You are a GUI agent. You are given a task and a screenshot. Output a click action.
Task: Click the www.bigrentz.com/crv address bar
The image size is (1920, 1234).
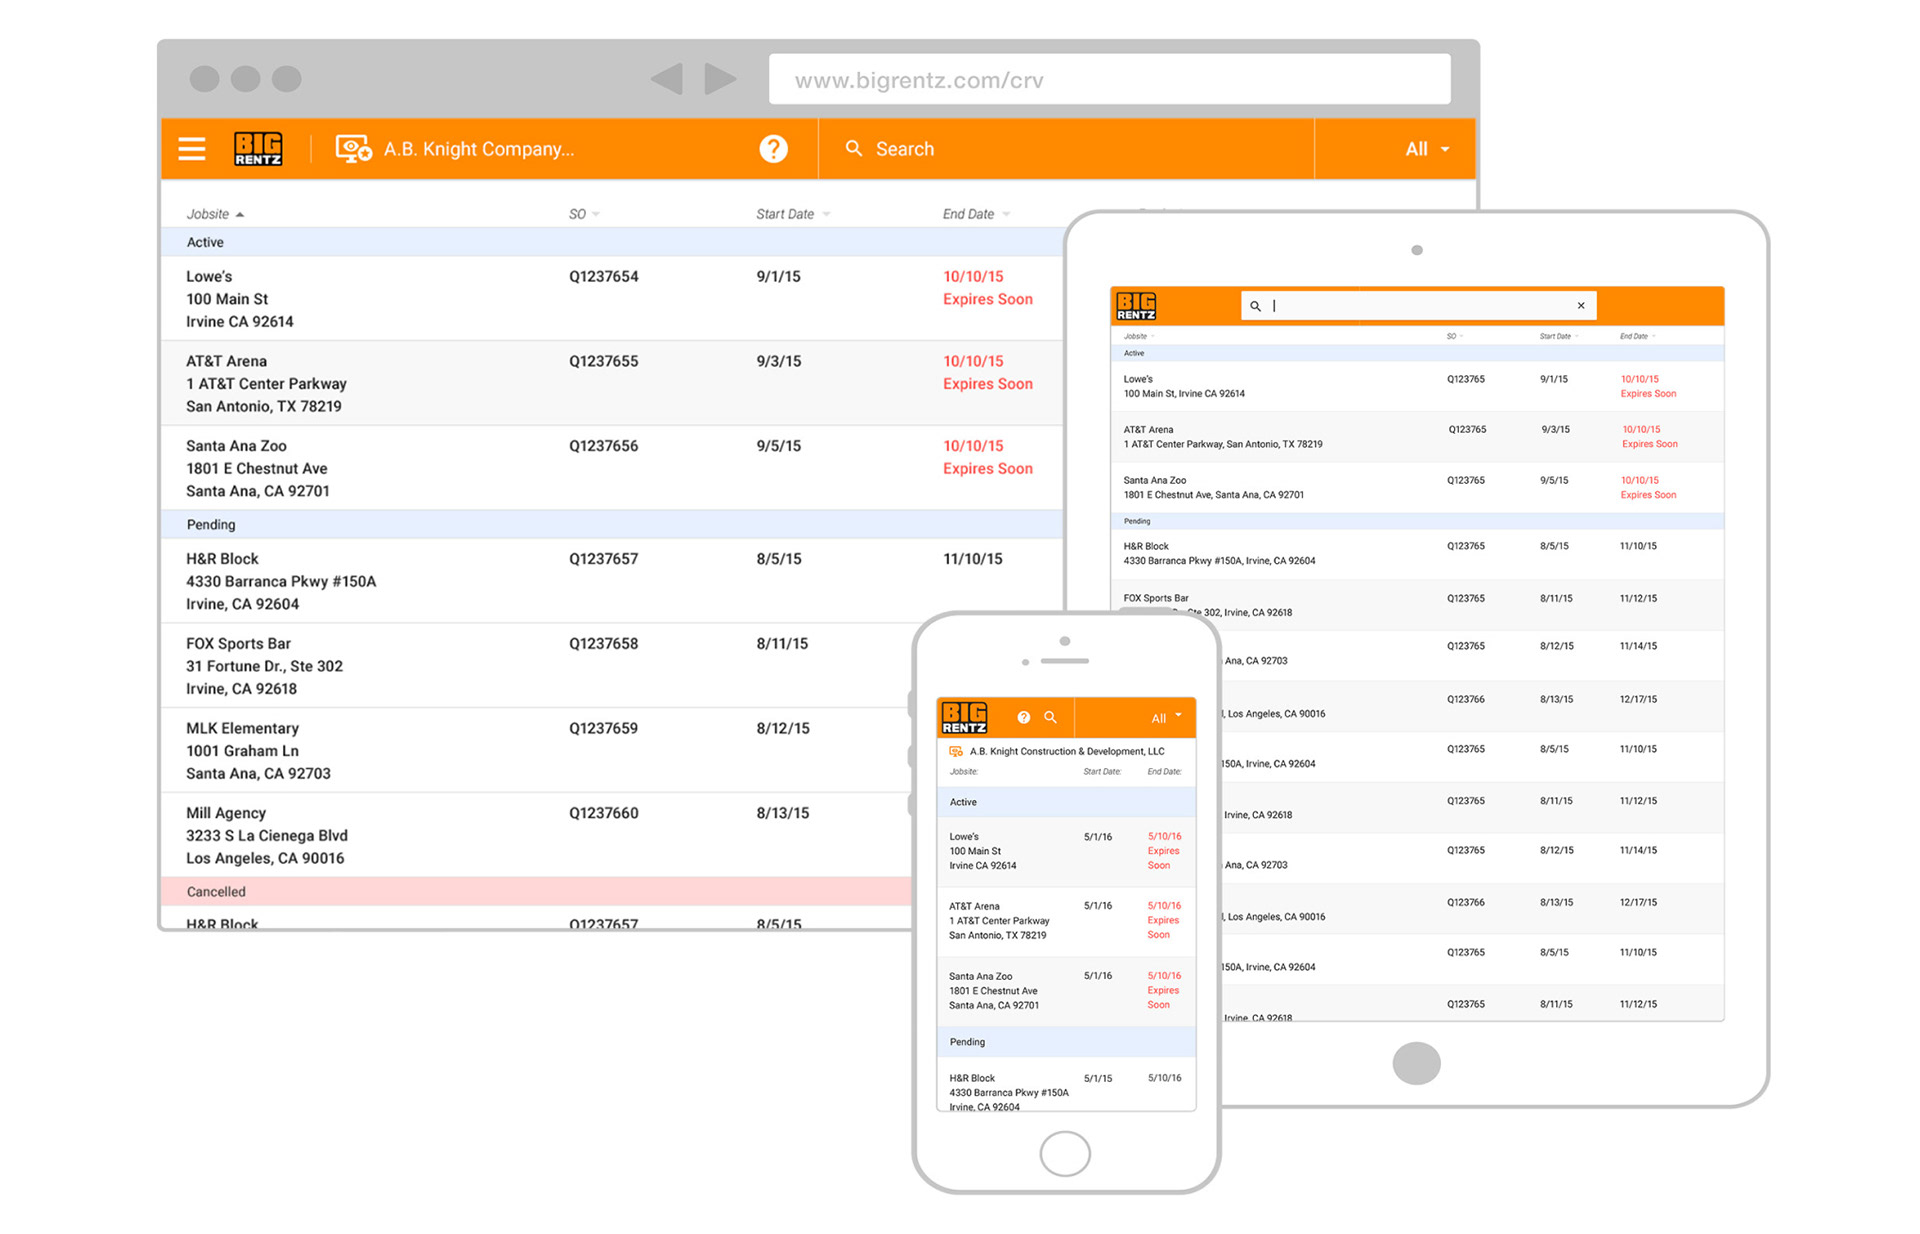pos(1109,80)
